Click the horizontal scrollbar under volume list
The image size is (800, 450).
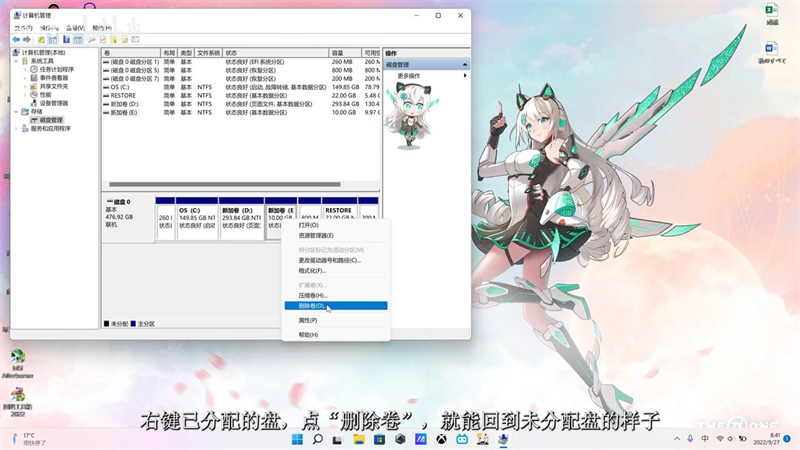click(x=224, y=184)
